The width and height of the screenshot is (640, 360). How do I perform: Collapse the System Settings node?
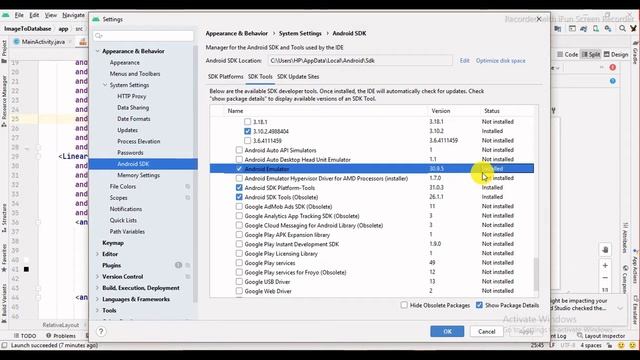coord(105,85)
